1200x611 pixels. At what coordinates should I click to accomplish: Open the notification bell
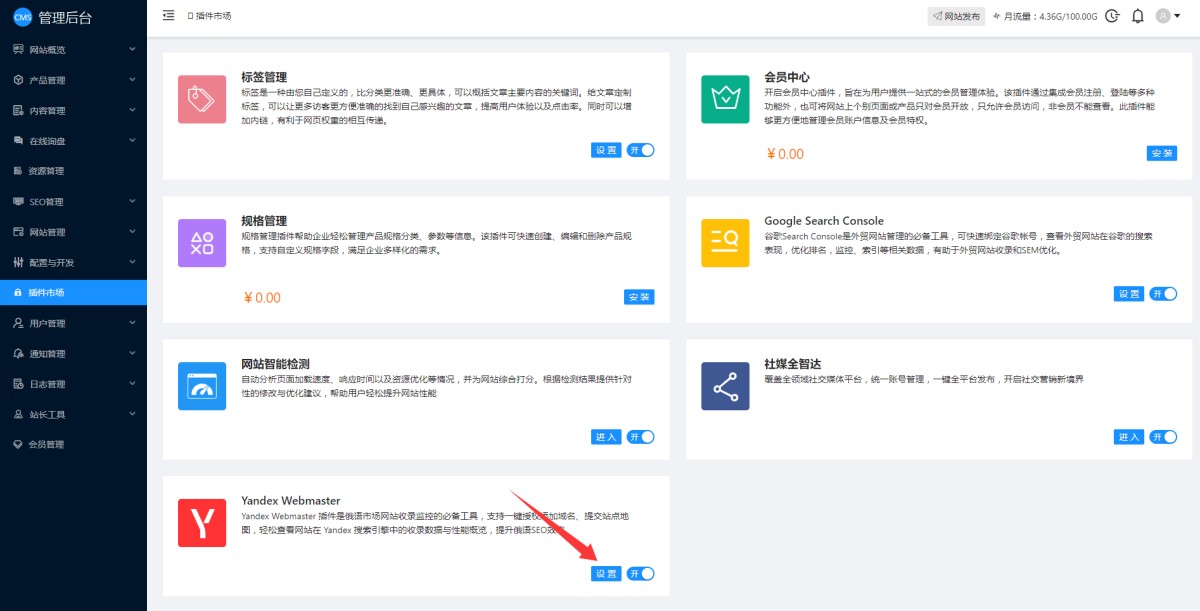pyautogui.click(x=1137, y=16)
